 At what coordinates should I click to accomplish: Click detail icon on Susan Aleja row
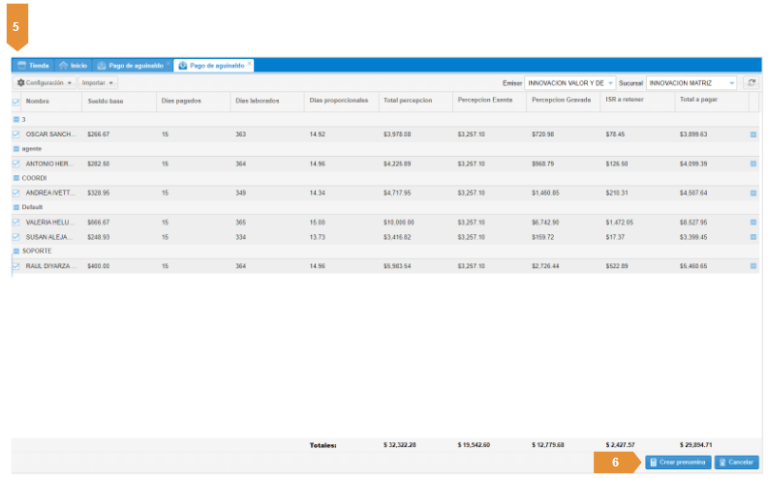pos(753,237)
